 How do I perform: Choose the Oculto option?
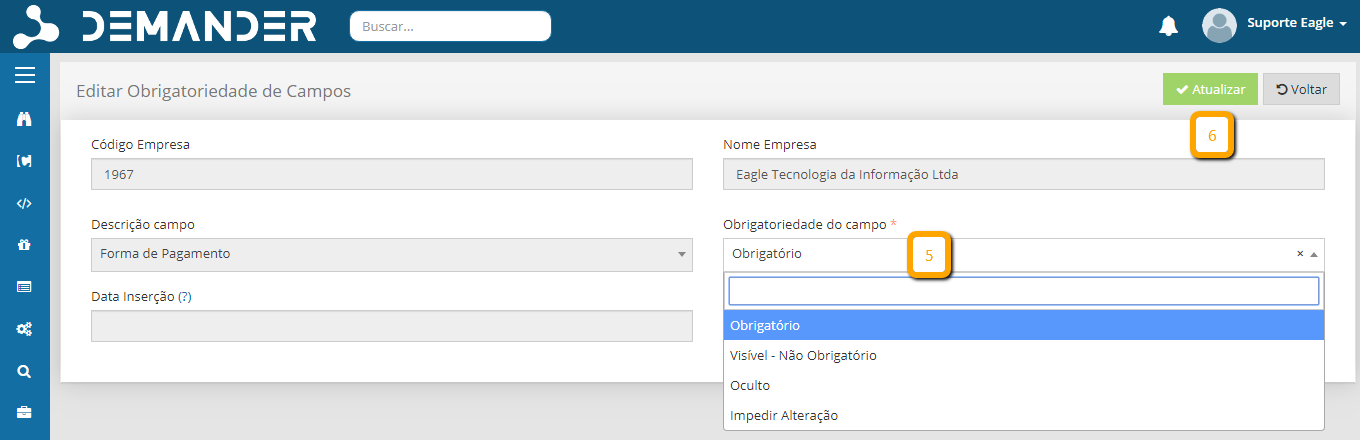[1024, 385]
